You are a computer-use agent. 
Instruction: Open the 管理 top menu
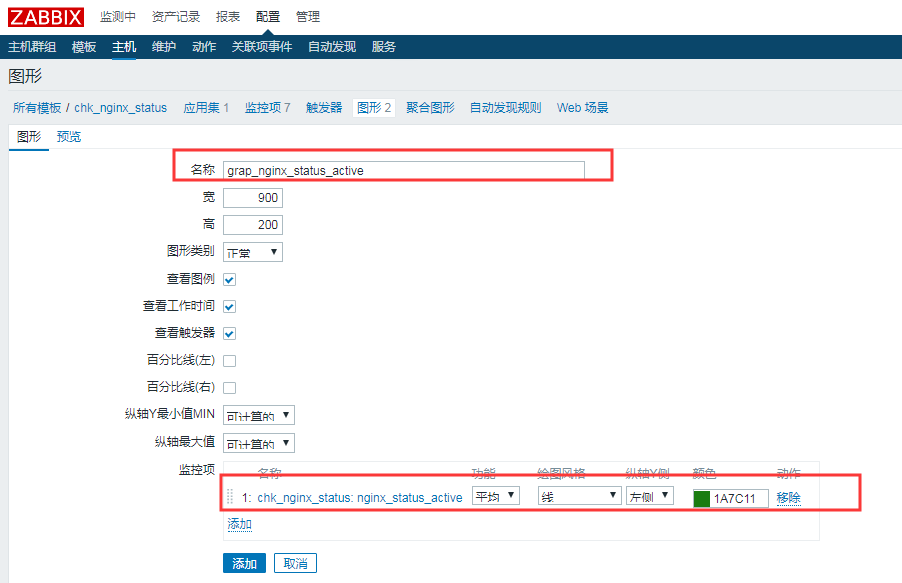click(x=308, y=17)
